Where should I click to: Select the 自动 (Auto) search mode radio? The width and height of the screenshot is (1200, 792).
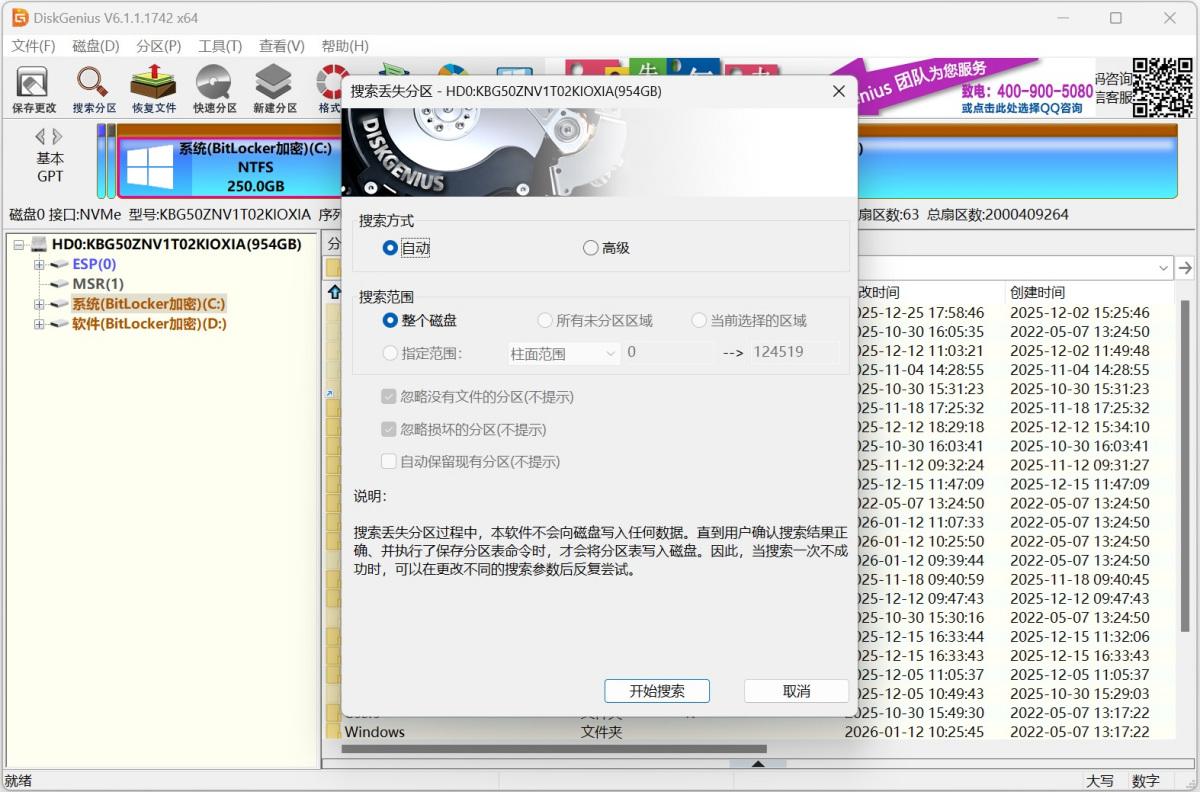pyautogui.click(x=391, y=248)
